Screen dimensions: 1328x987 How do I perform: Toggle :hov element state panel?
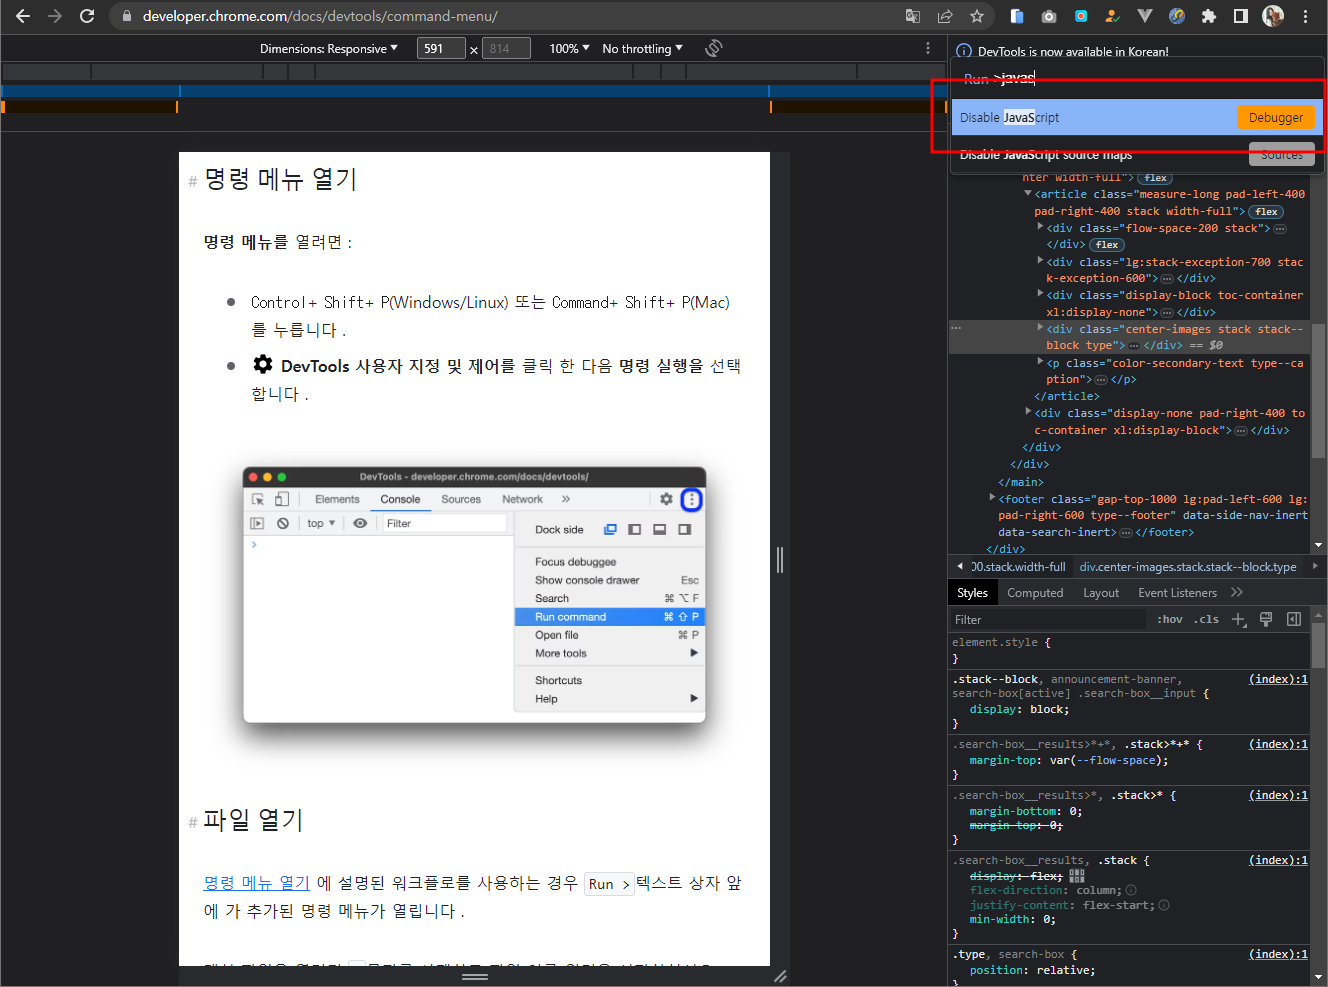click(1170, 619)
